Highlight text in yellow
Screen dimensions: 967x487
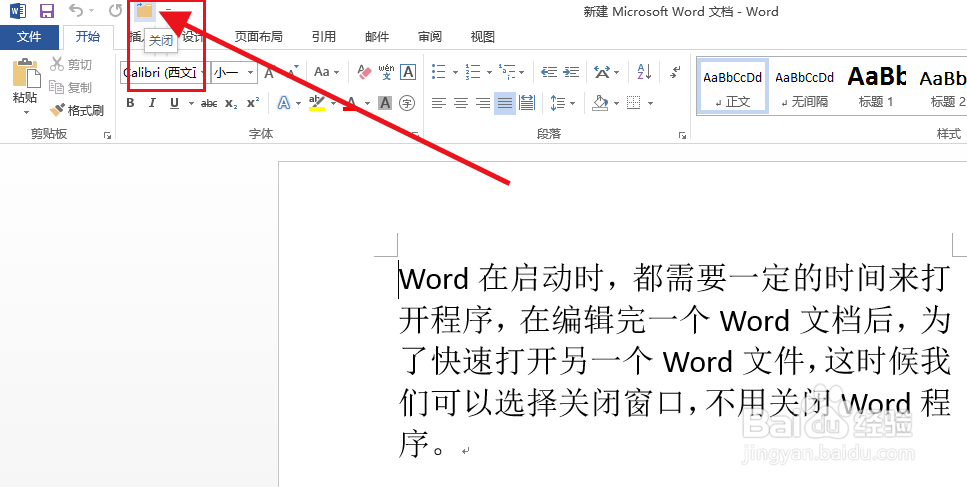317,103
